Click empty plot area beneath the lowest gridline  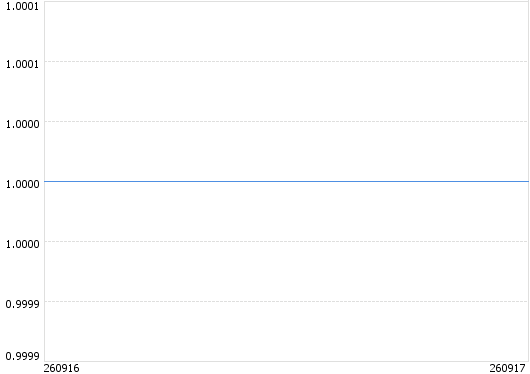[x=286, y=331]
